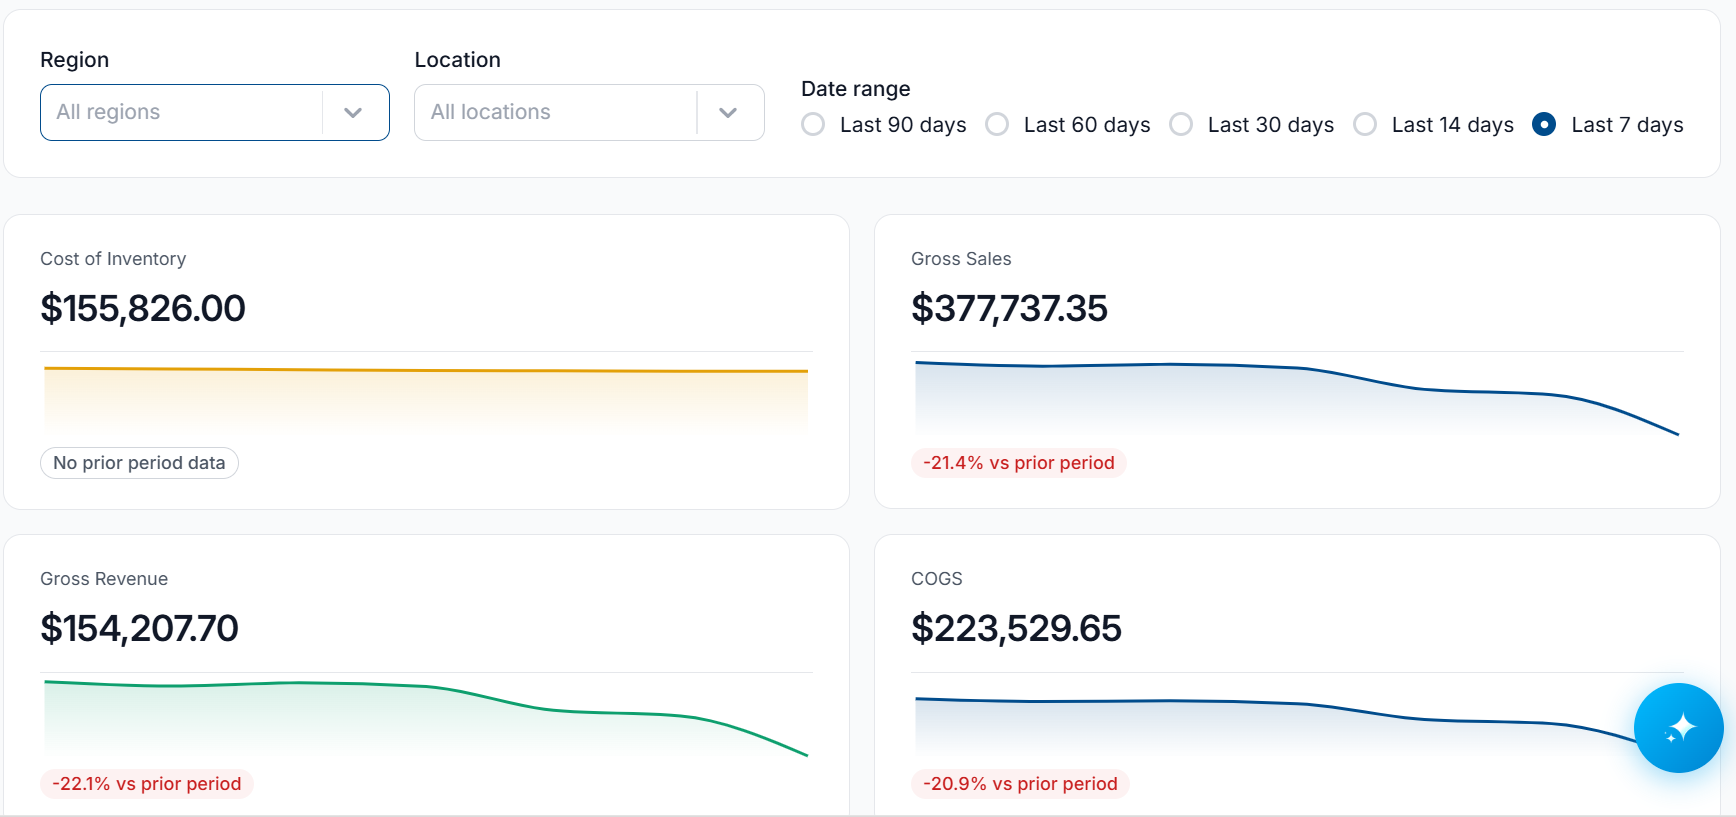Image resolution: width=1736 pixels, height=817 pixels.
Task: Click the -21.4% vs prior period badge
Action: click(1018, 463)
